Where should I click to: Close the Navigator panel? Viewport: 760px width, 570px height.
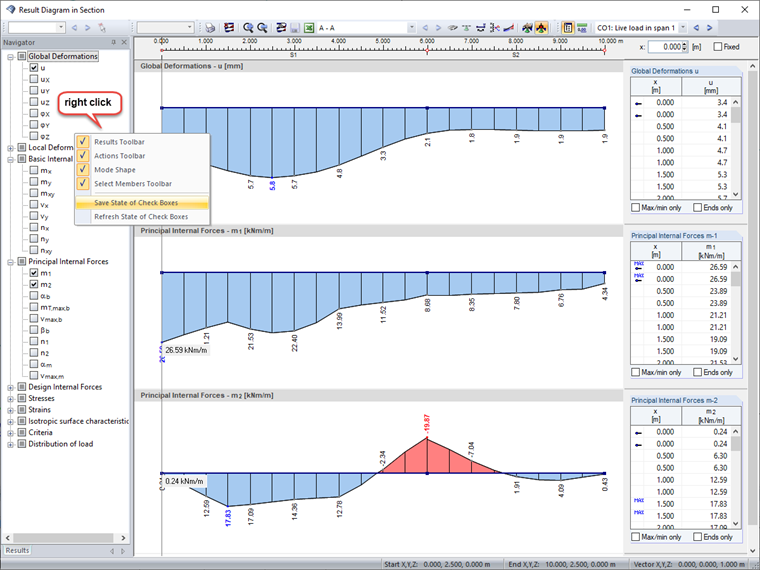124,43
